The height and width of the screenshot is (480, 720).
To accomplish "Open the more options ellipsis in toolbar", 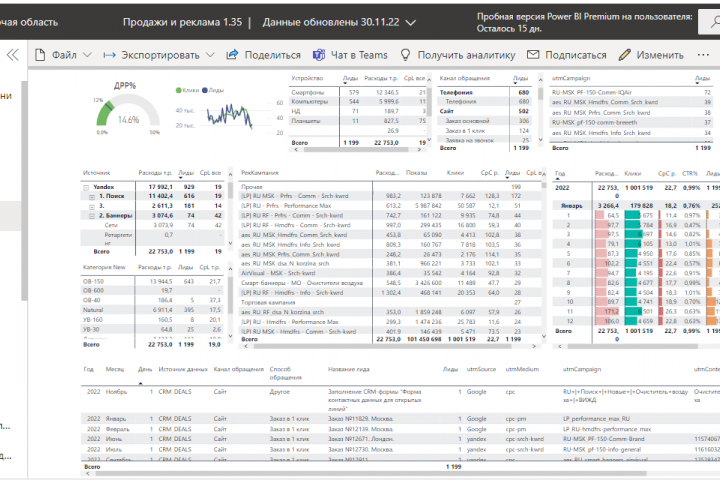I will [x=703, y=55].
